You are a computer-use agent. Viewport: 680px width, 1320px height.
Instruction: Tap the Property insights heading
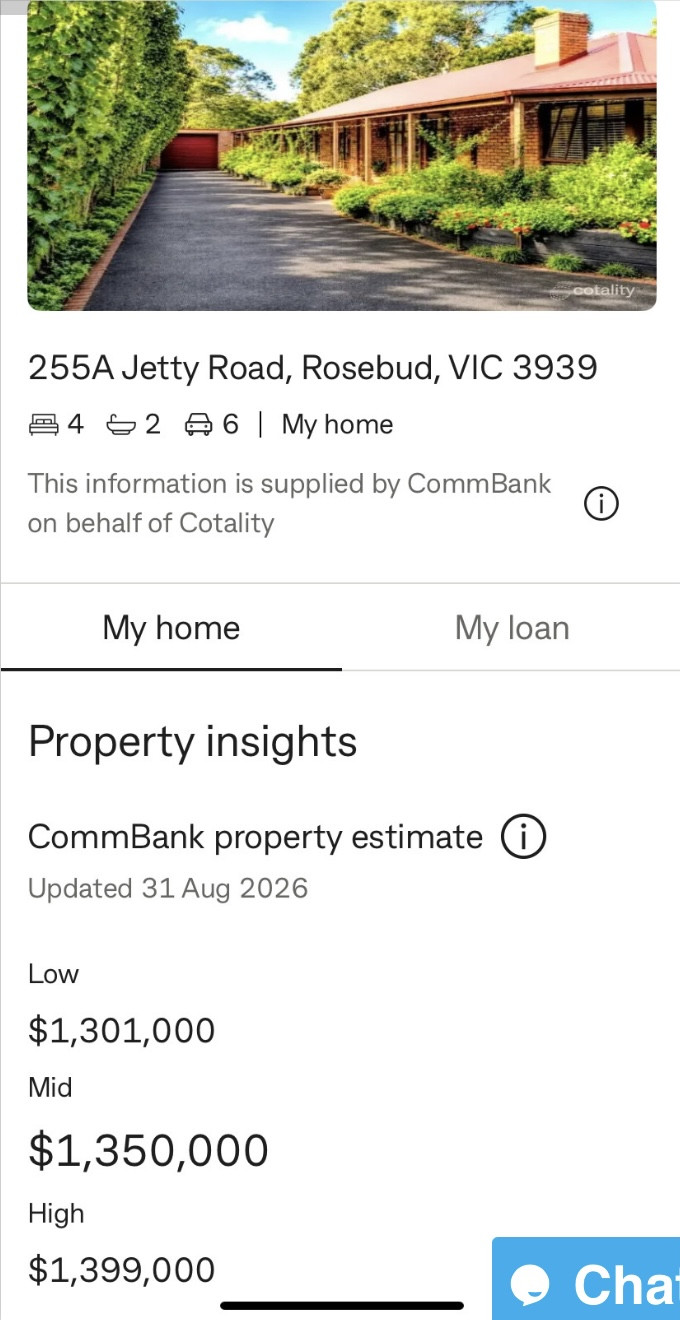(x=192, y=742)
